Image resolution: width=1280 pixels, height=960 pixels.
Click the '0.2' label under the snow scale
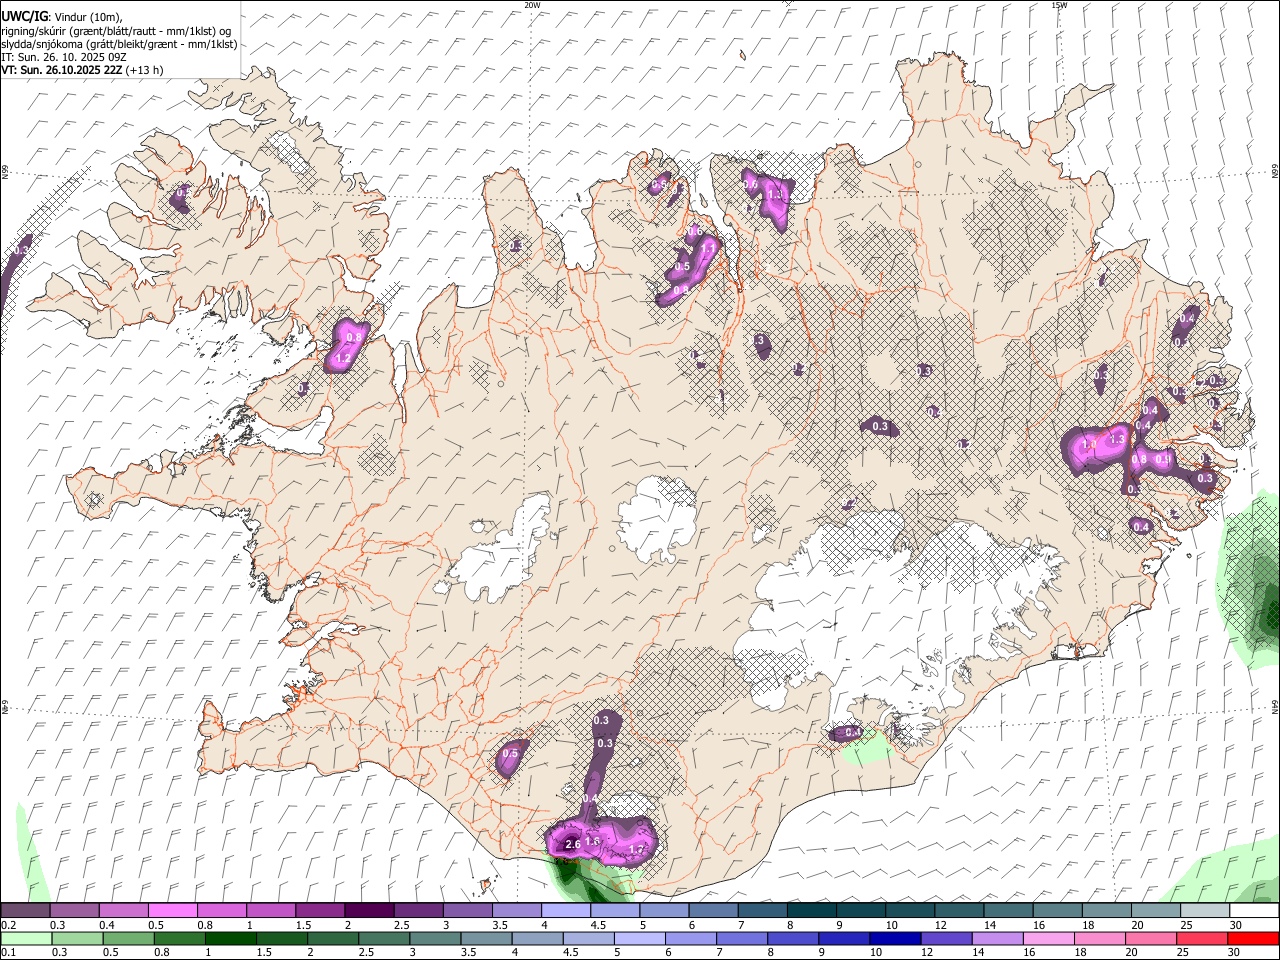click(8, 925)
